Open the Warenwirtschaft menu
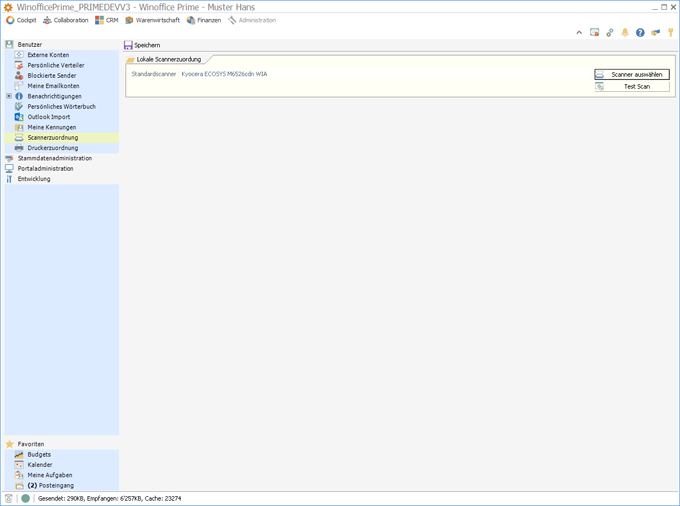The image size is (680, 506). (x=152, y=20)
